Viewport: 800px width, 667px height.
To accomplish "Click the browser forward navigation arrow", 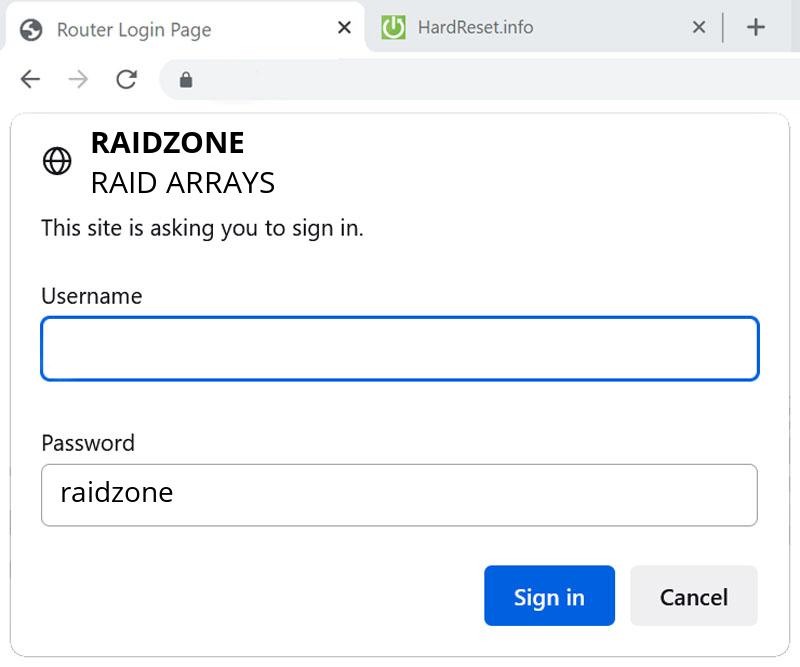I will click(78, 78).
